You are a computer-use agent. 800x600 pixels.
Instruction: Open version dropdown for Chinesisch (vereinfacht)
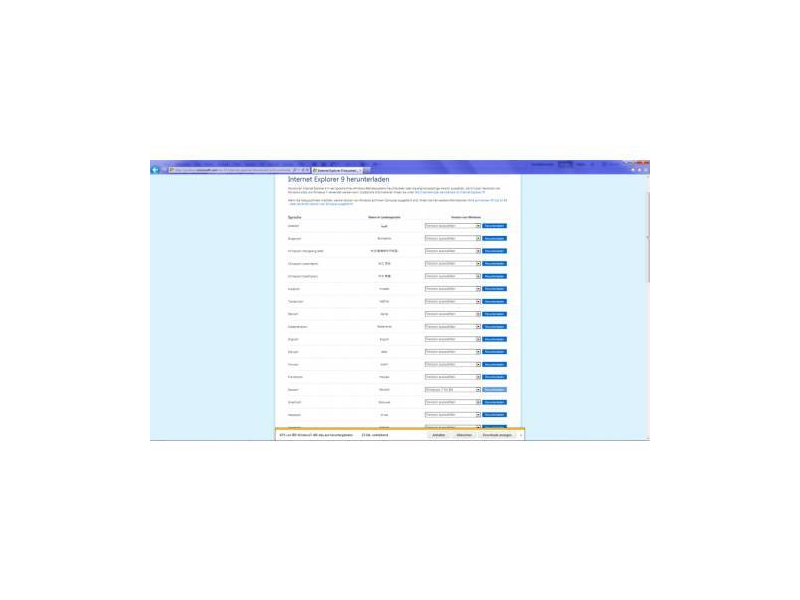click(x=453, y=264)
